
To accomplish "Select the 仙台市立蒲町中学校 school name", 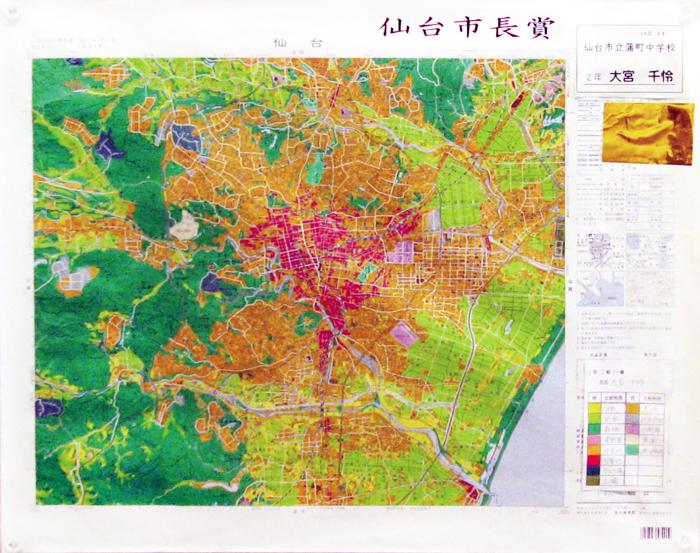I will point(630,47).
